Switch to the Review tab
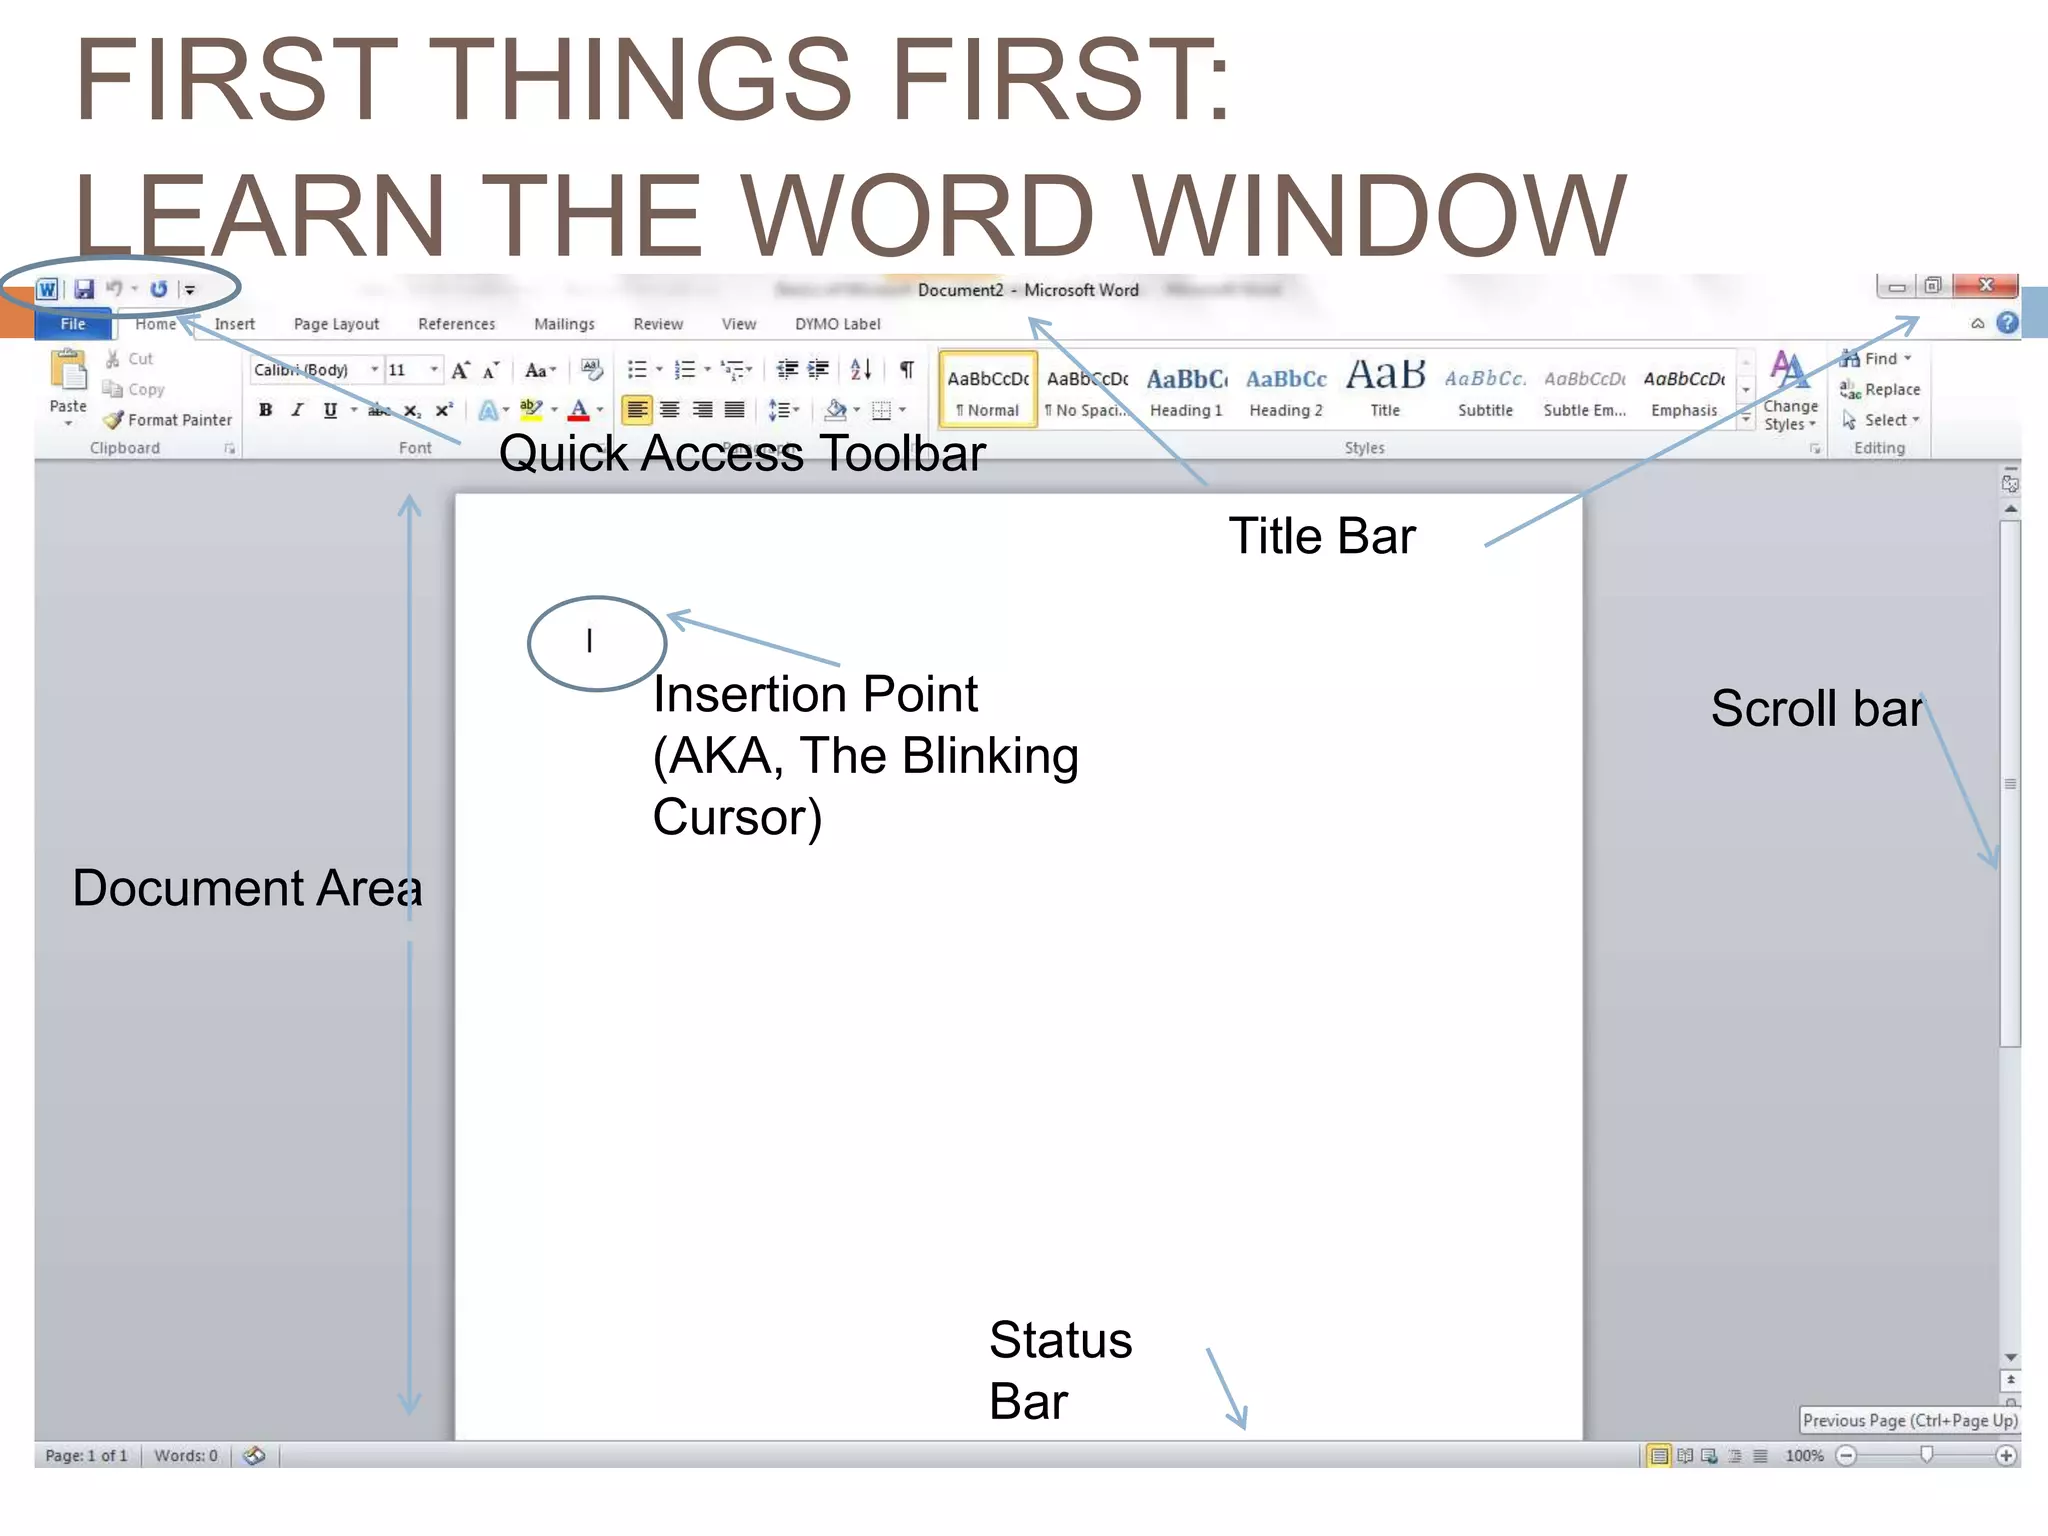2048x1536 pixels. click(x=658, y=324)
